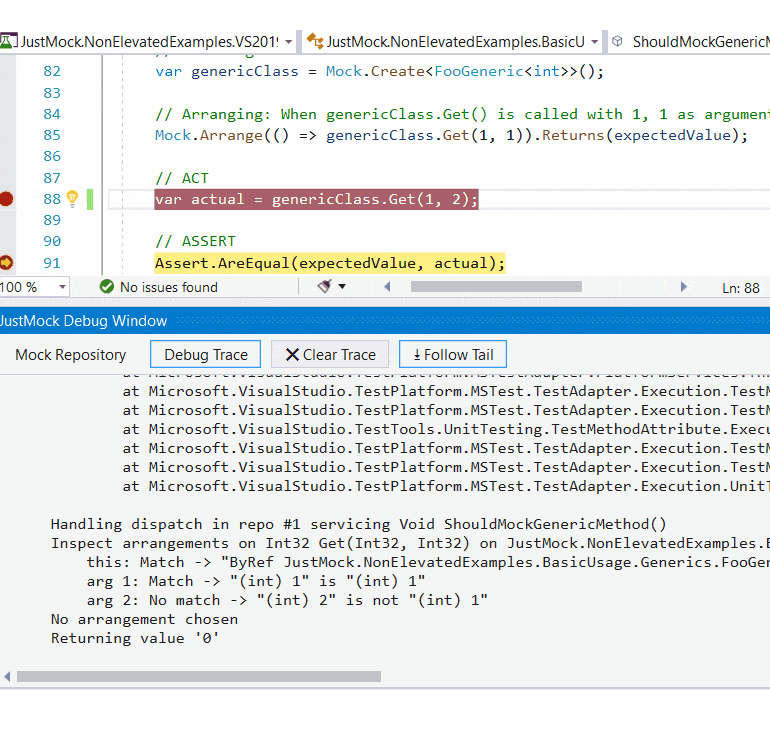Click the debug trace horizontal scrollbar thumb
The width and height of the screenshot is (770, 750).
click(199, 677)
